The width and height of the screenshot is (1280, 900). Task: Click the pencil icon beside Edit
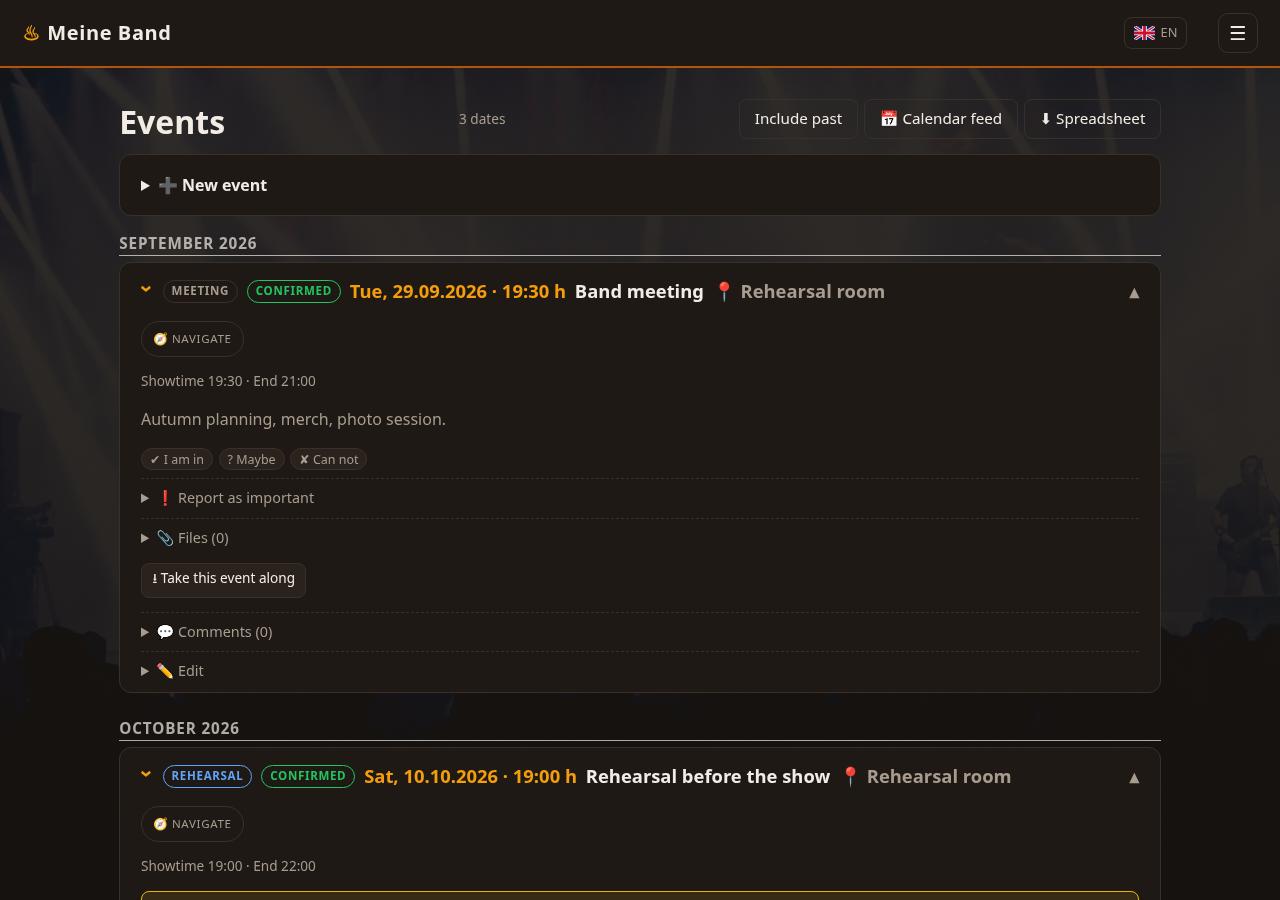click(x=165, y=671)
